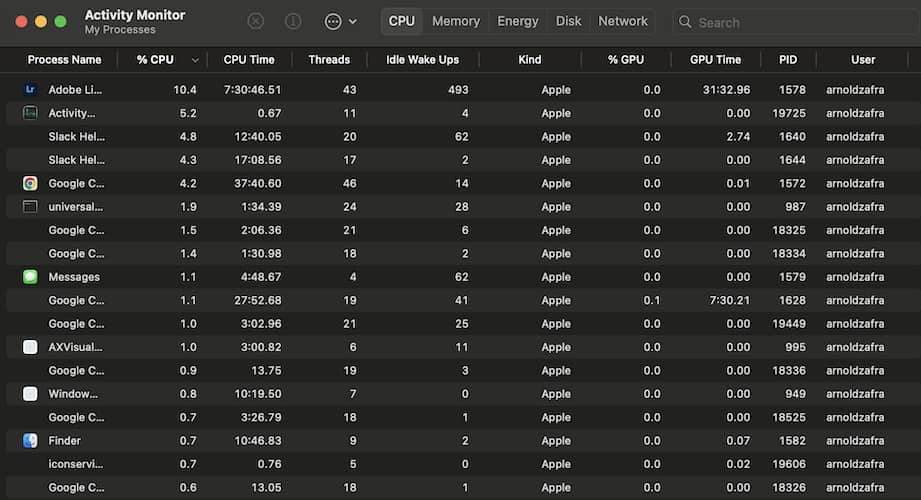Sort by the PID column header
Image resolution: width=921 pixels, height=500 pixels.
click(788, 60)
